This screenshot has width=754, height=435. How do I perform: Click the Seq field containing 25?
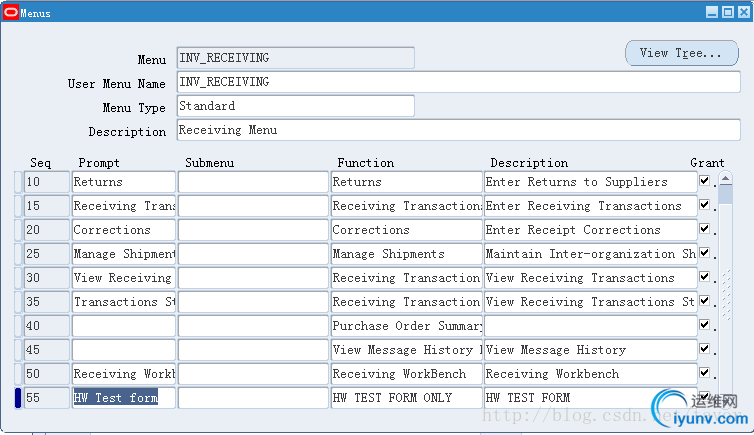(46, 254)
